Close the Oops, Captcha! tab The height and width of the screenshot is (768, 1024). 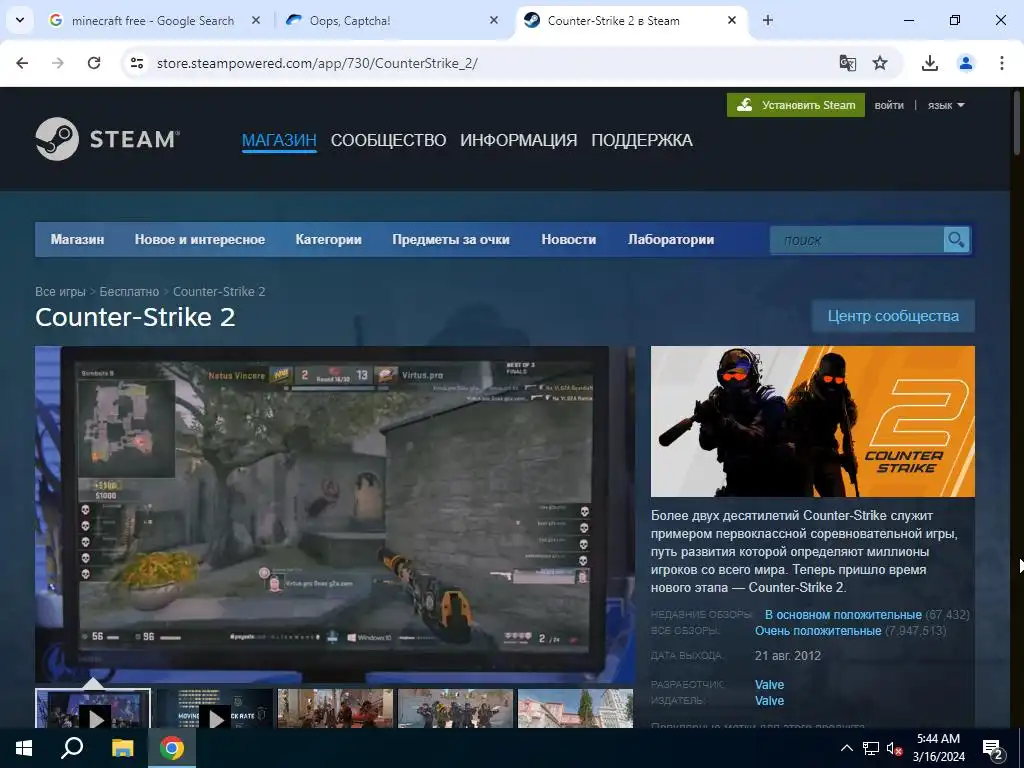[x=494, y=20]
